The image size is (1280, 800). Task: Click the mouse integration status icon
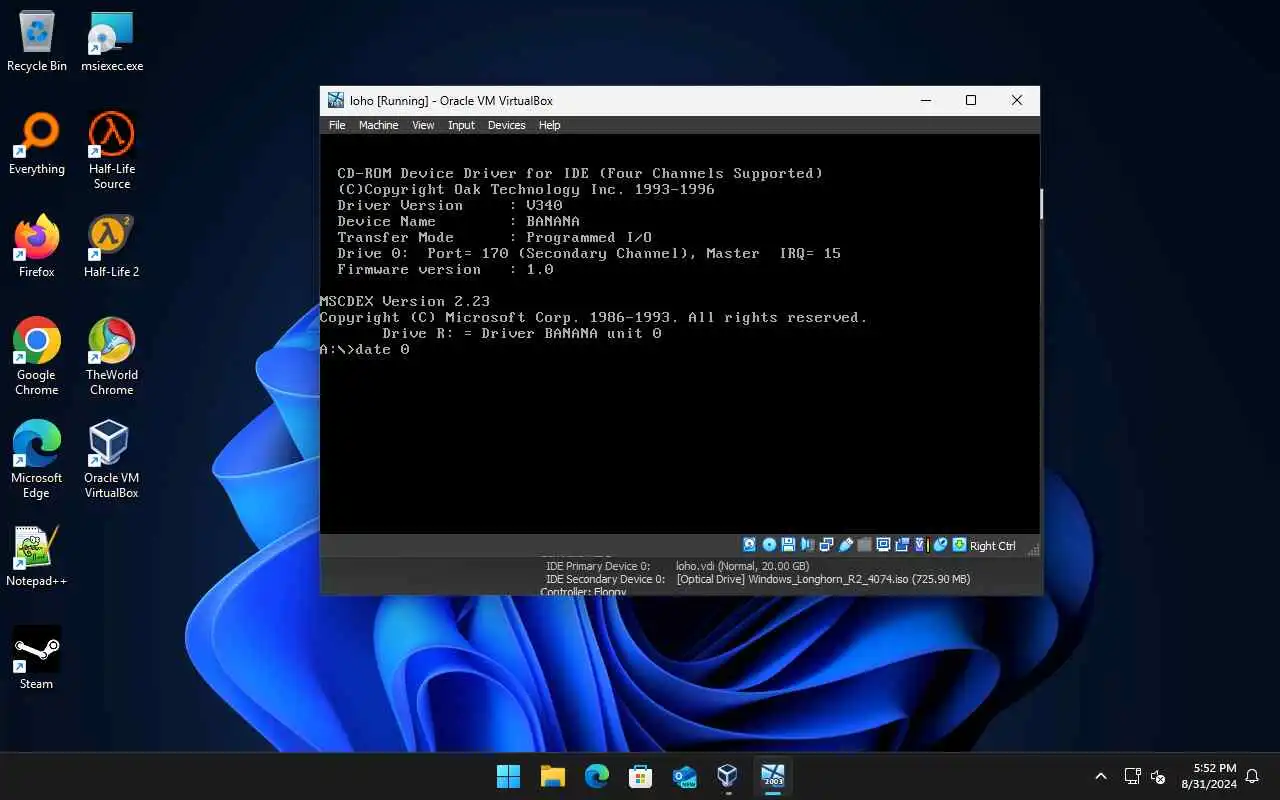click(940, 545)
